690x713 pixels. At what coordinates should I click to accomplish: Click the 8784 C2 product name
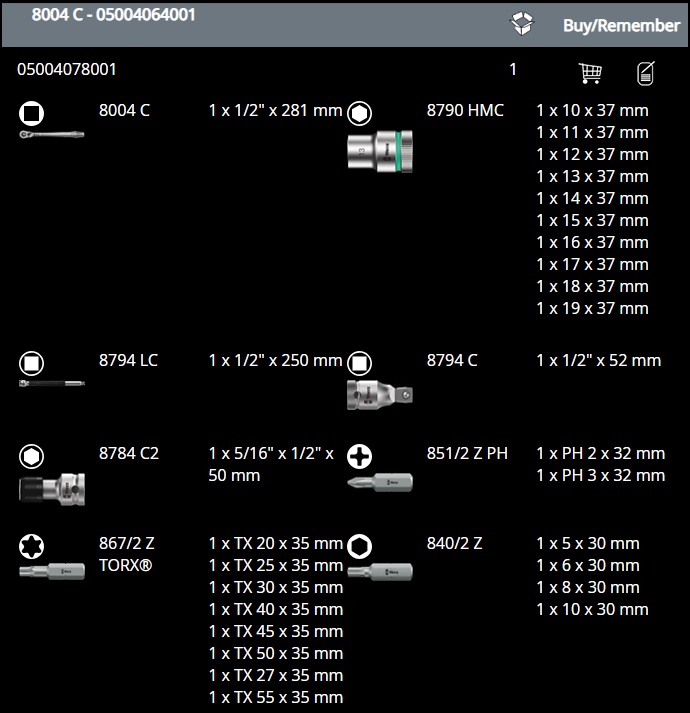pos(129,453)
